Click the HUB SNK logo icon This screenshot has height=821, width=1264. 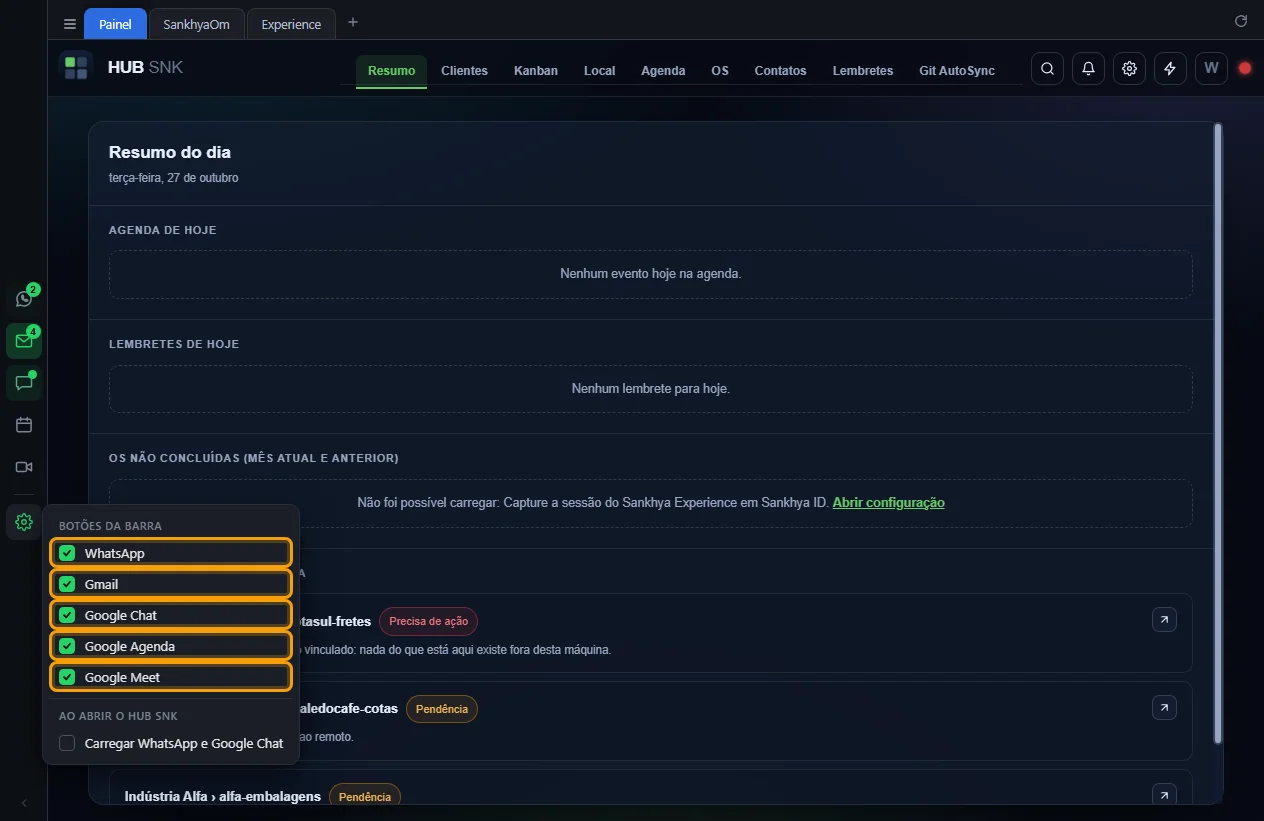(x=76, y=68)
